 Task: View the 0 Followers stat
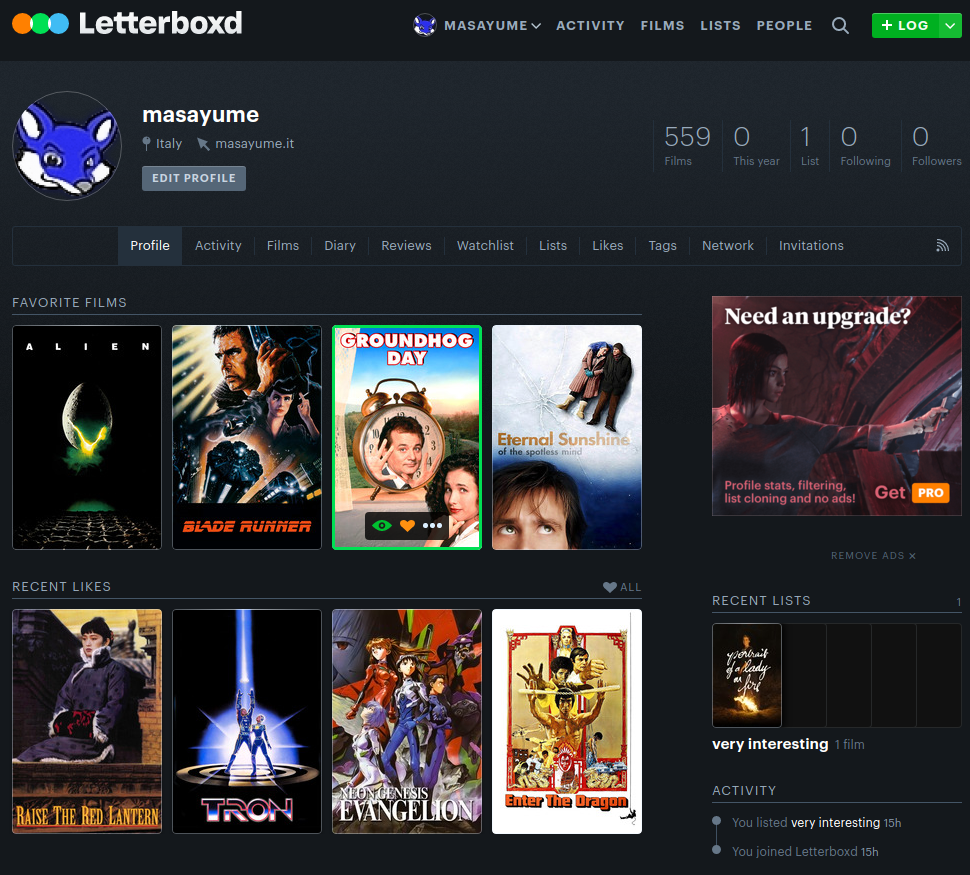click(x=936, y=145)
